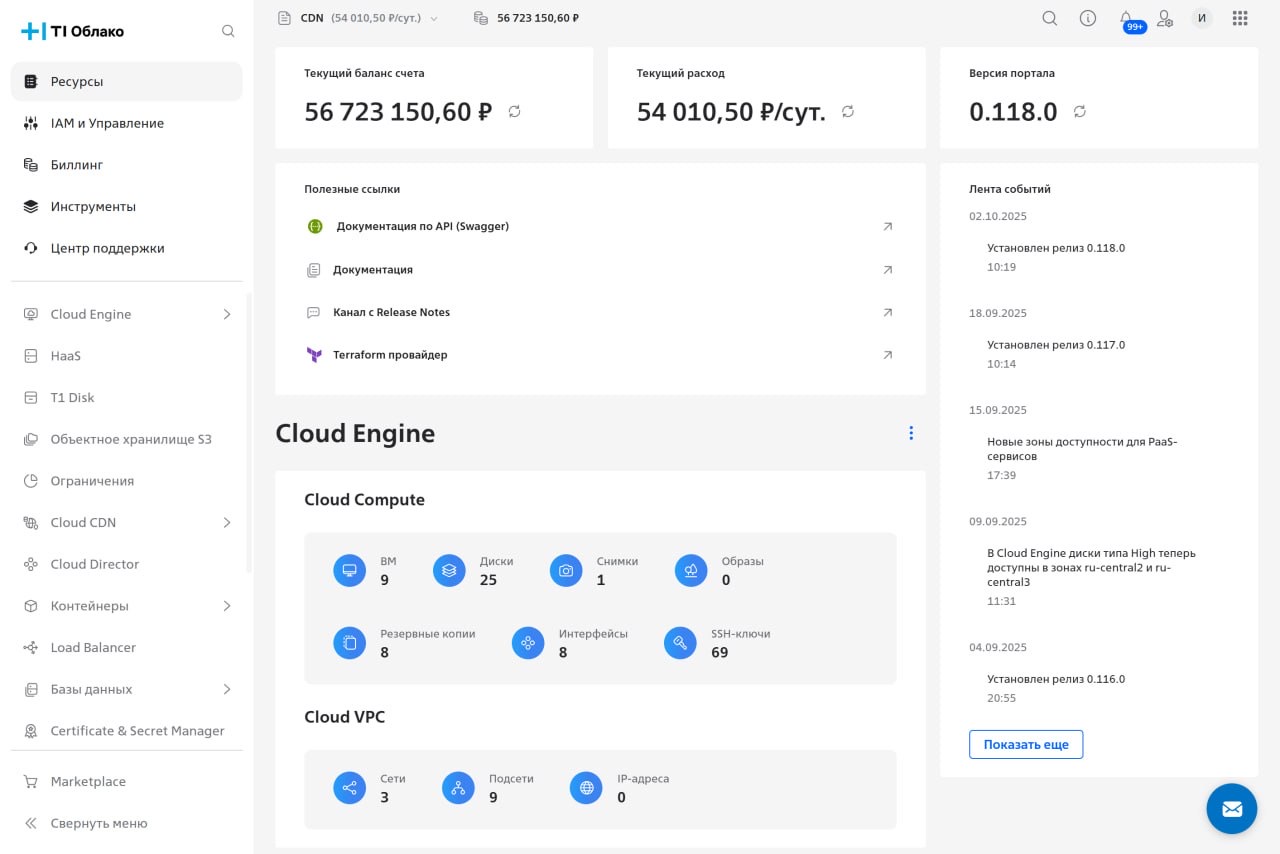Open Cloud Engine three-dot options menu
This screenshot has width=1280, height=854.
(x=910, y=433)
